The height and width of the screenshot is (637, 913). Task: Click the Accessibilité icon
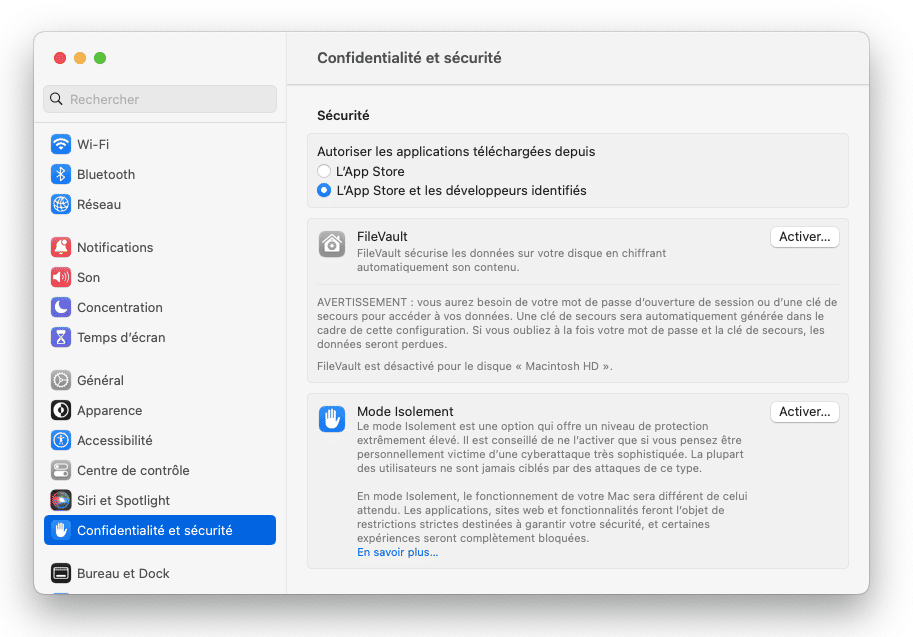pos(61,440)
